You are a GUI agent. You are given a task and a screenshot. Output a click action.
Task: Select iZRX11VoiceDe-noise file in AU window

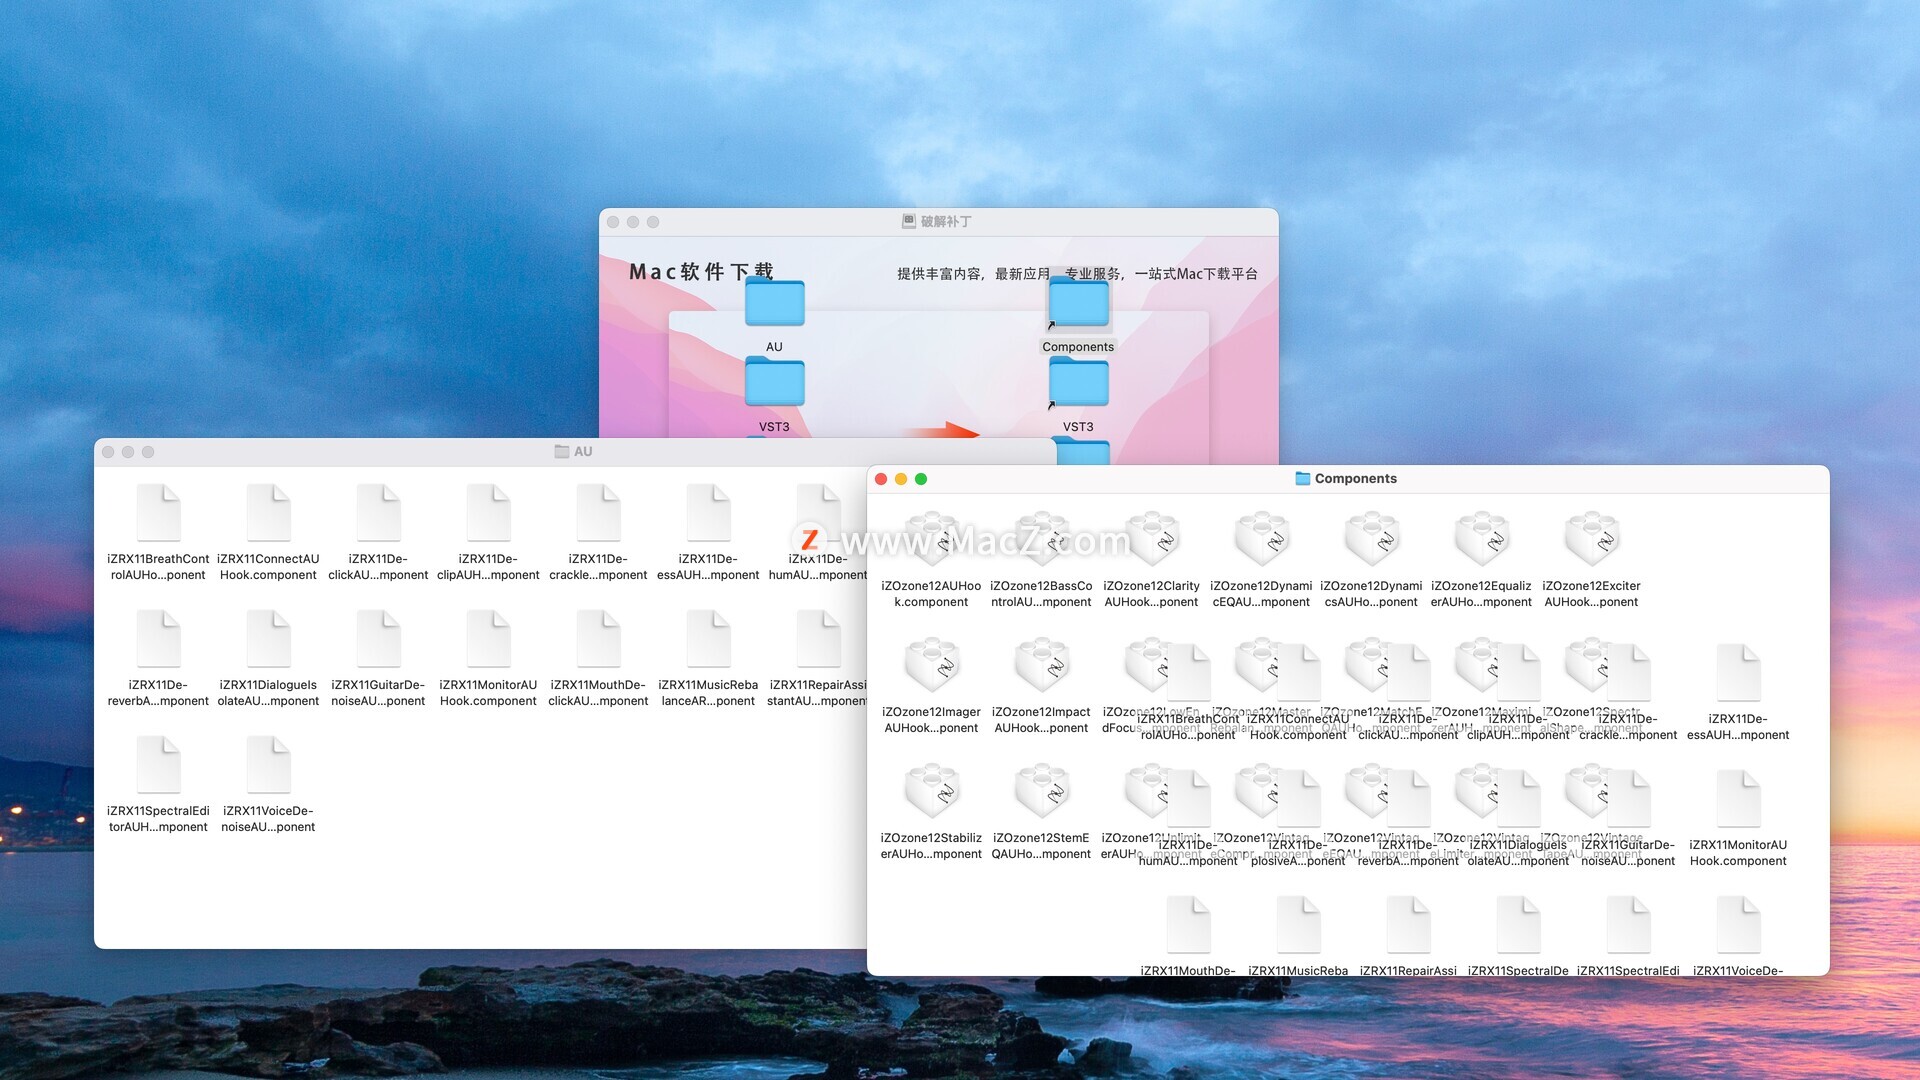(268, 765)
